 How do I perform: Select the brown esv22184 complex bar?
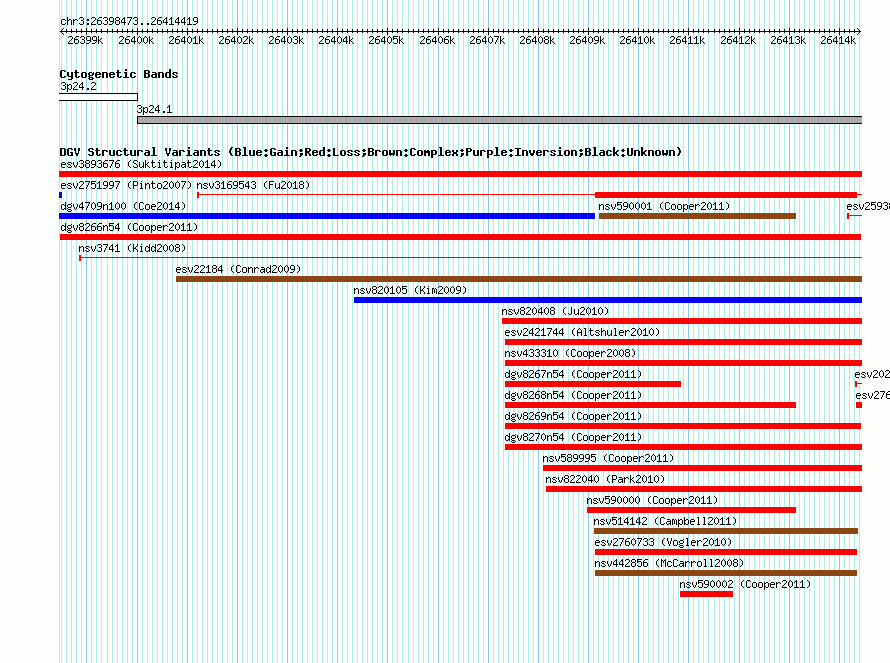[x=519, y=279]
